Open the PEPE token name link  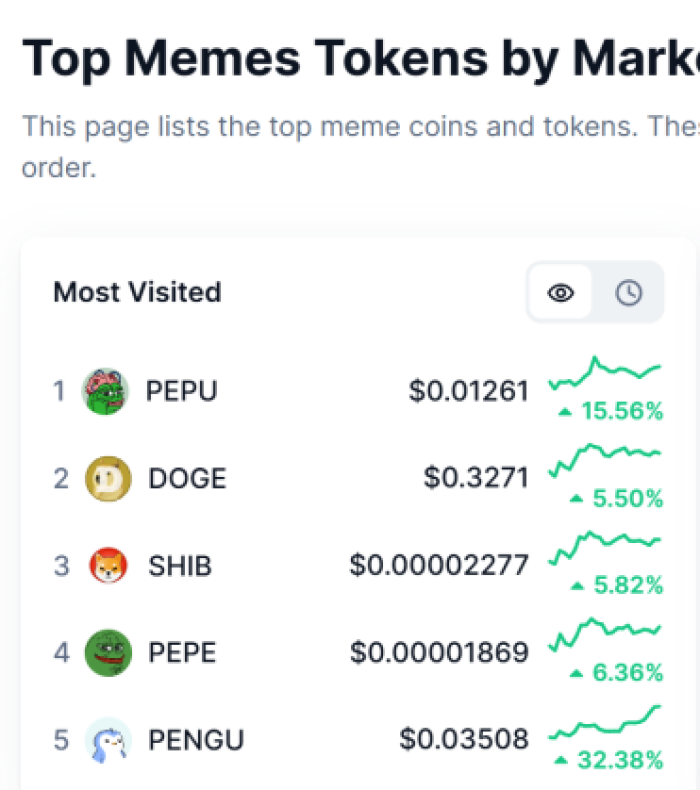(x=182, y=653)
